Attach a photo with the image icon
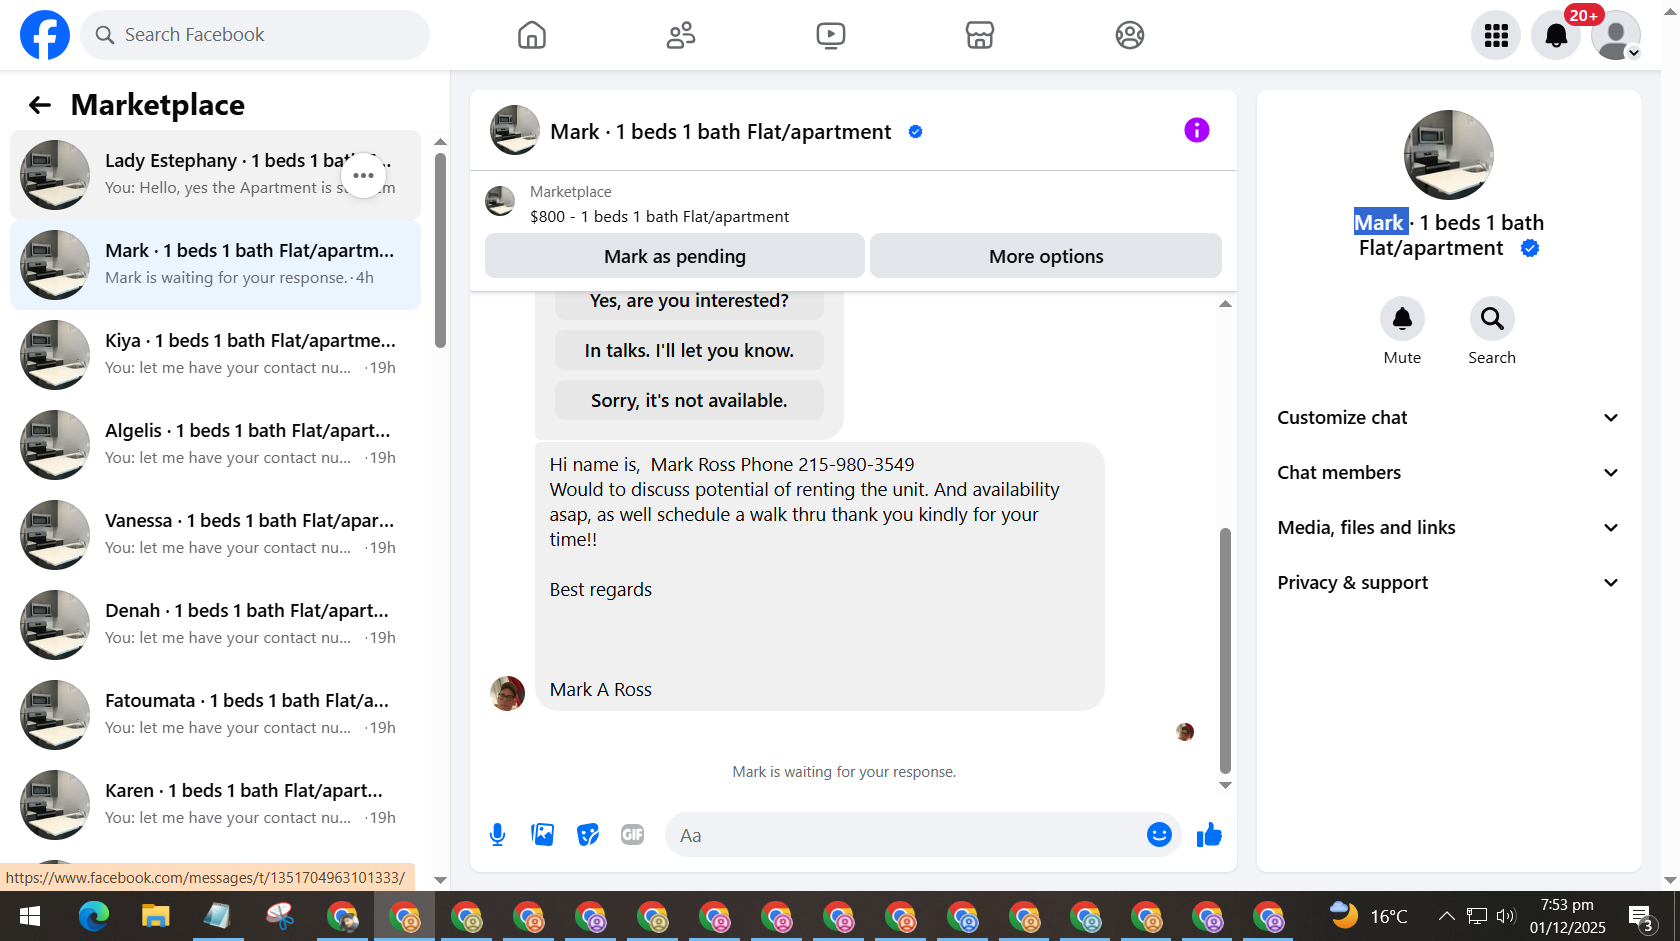 (x=543, y=835)
